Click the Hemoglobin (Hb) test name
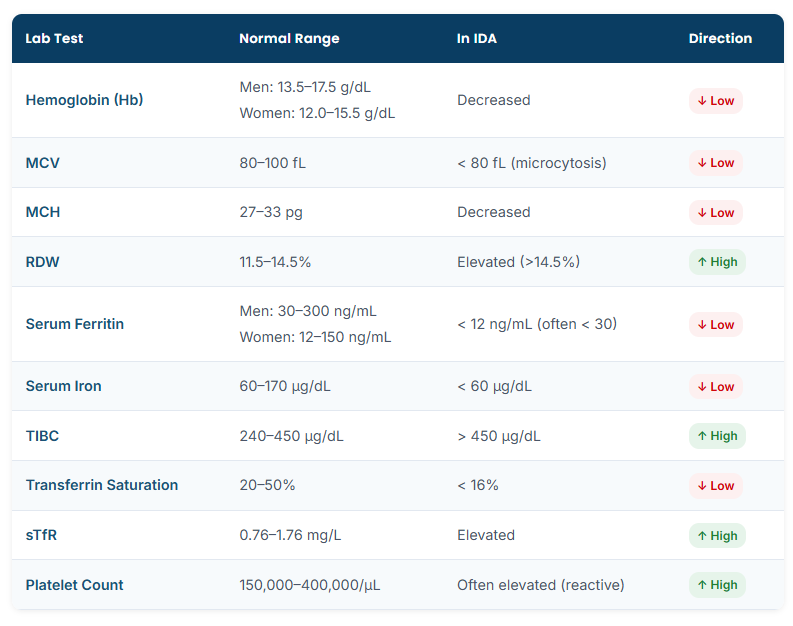Image resolution: width=793 pixels, height=626 pixels. [x=84, y=100]
